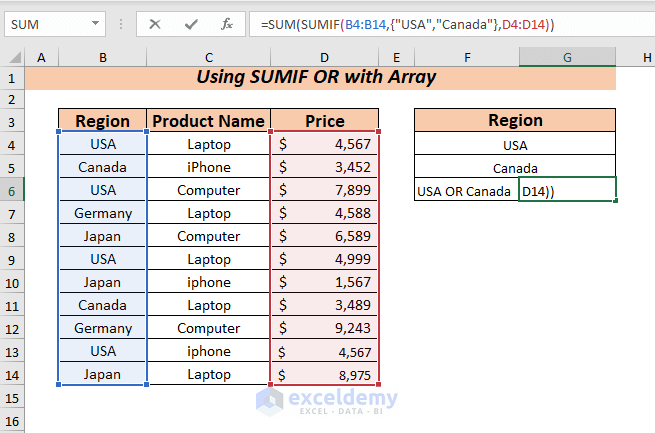Select row 6 header
Screen dimensions: 655x433
(13, 190)
